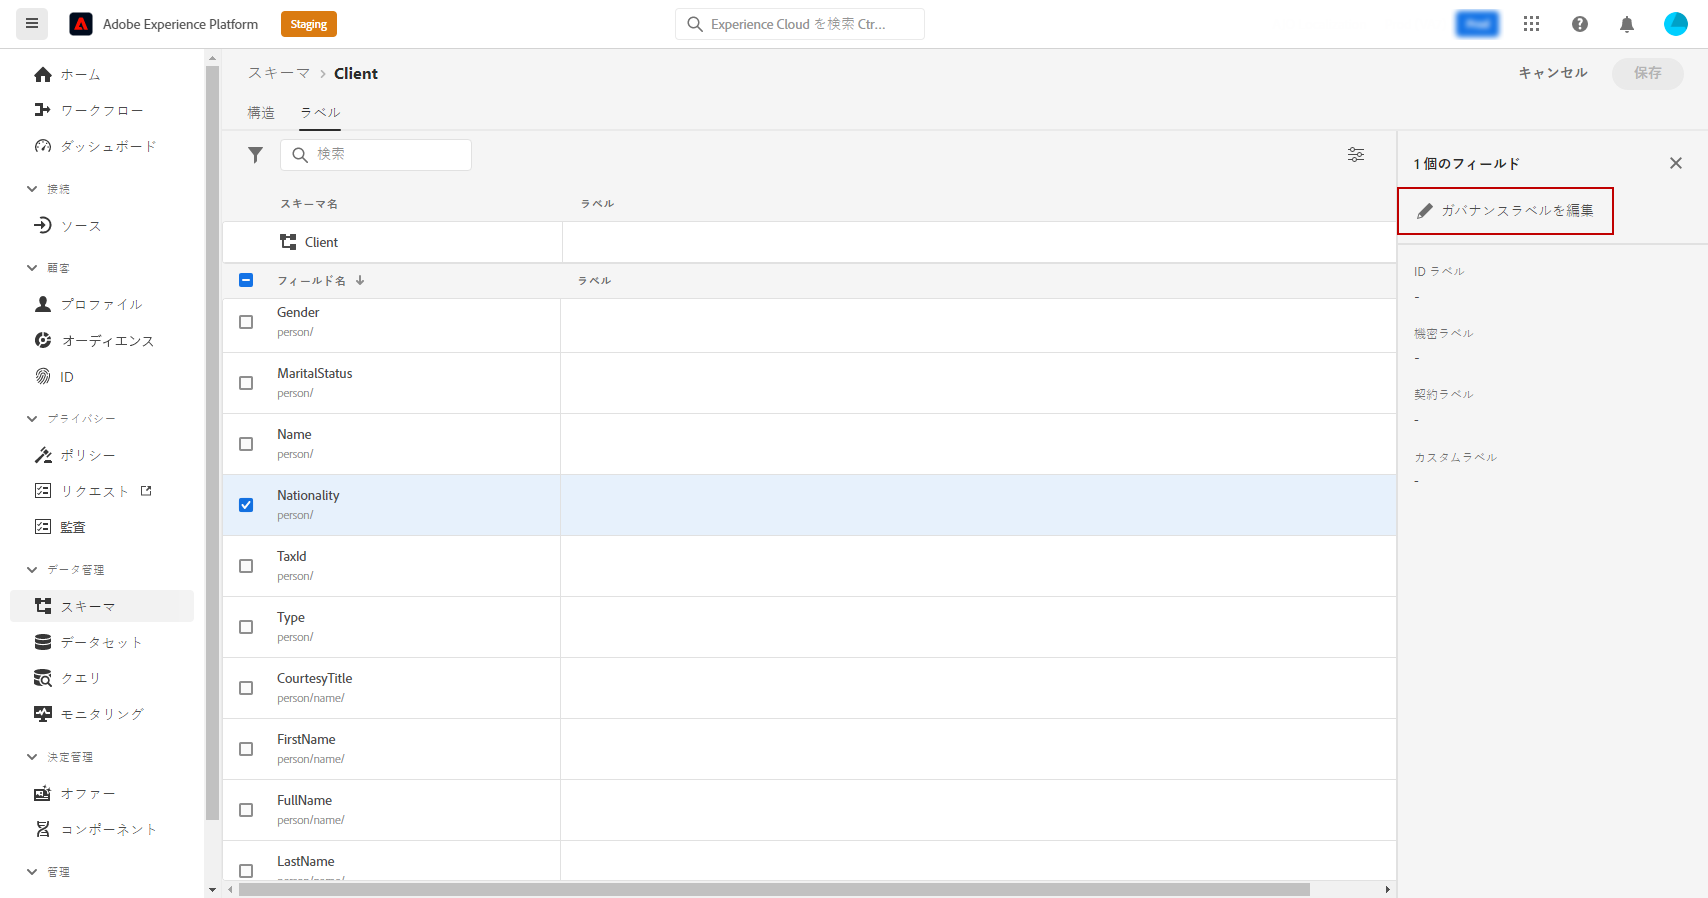The width and height of the screenshot is (1708, 898).
Task: Close the field details panel
Action: click(x=1676, y=163)
